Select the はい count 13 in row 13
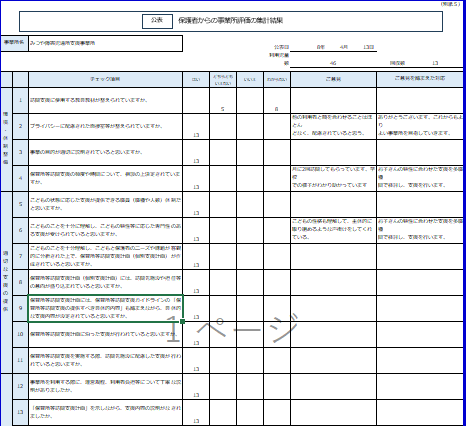This screenshot has height=426, width=466. 196,421
